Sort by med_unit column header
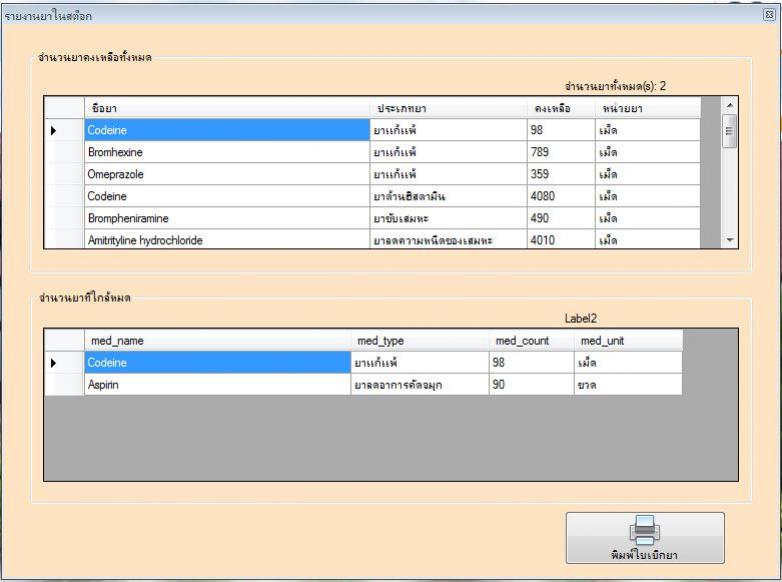The image size is (782, 582). pos(628,341)
